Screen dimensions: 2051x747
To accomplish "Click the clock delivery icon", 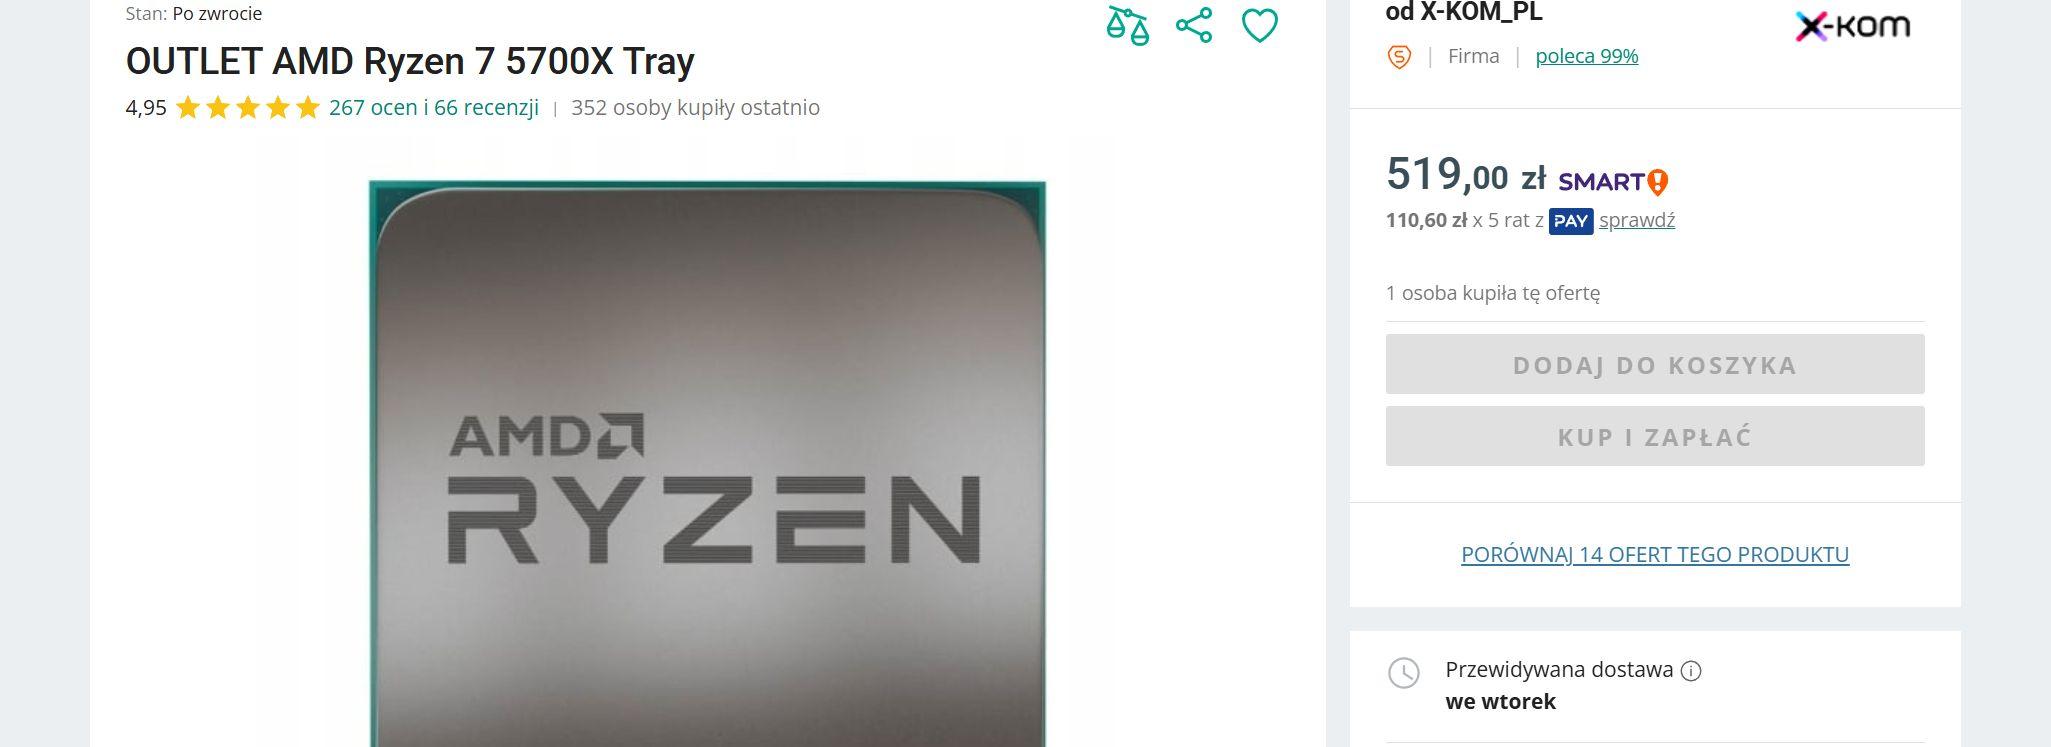I will pyautogui.click(x=1404, y=673).
